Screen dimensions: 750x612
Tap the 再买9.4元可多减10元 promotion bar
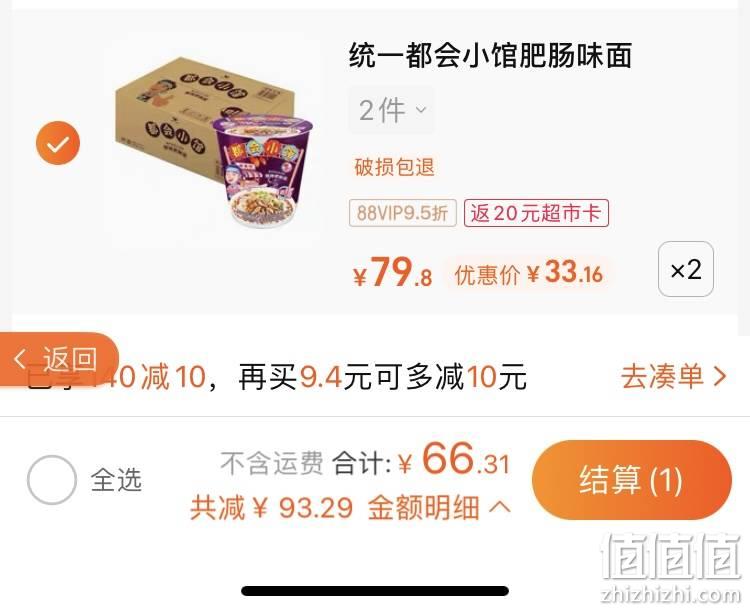tap(383, 377)
